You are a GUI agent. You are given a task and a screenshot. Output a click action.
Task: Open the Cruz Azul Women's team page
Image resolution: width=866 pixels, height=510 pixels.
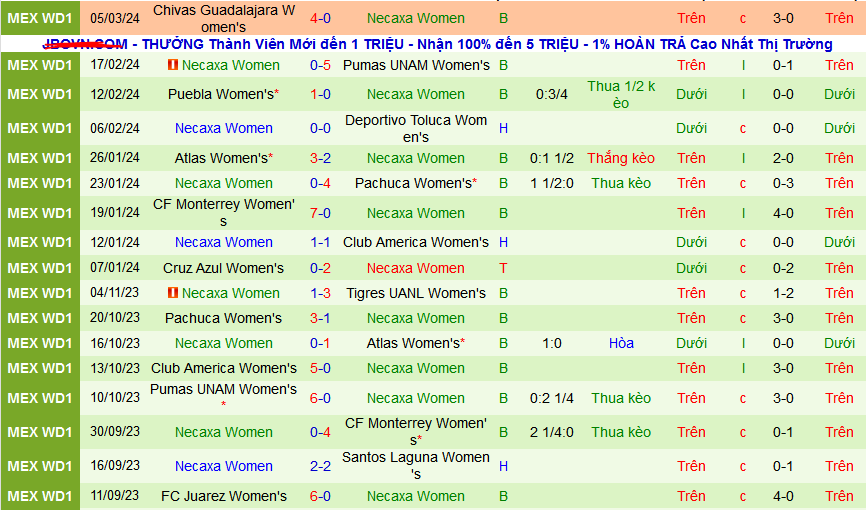coord(223,268)
